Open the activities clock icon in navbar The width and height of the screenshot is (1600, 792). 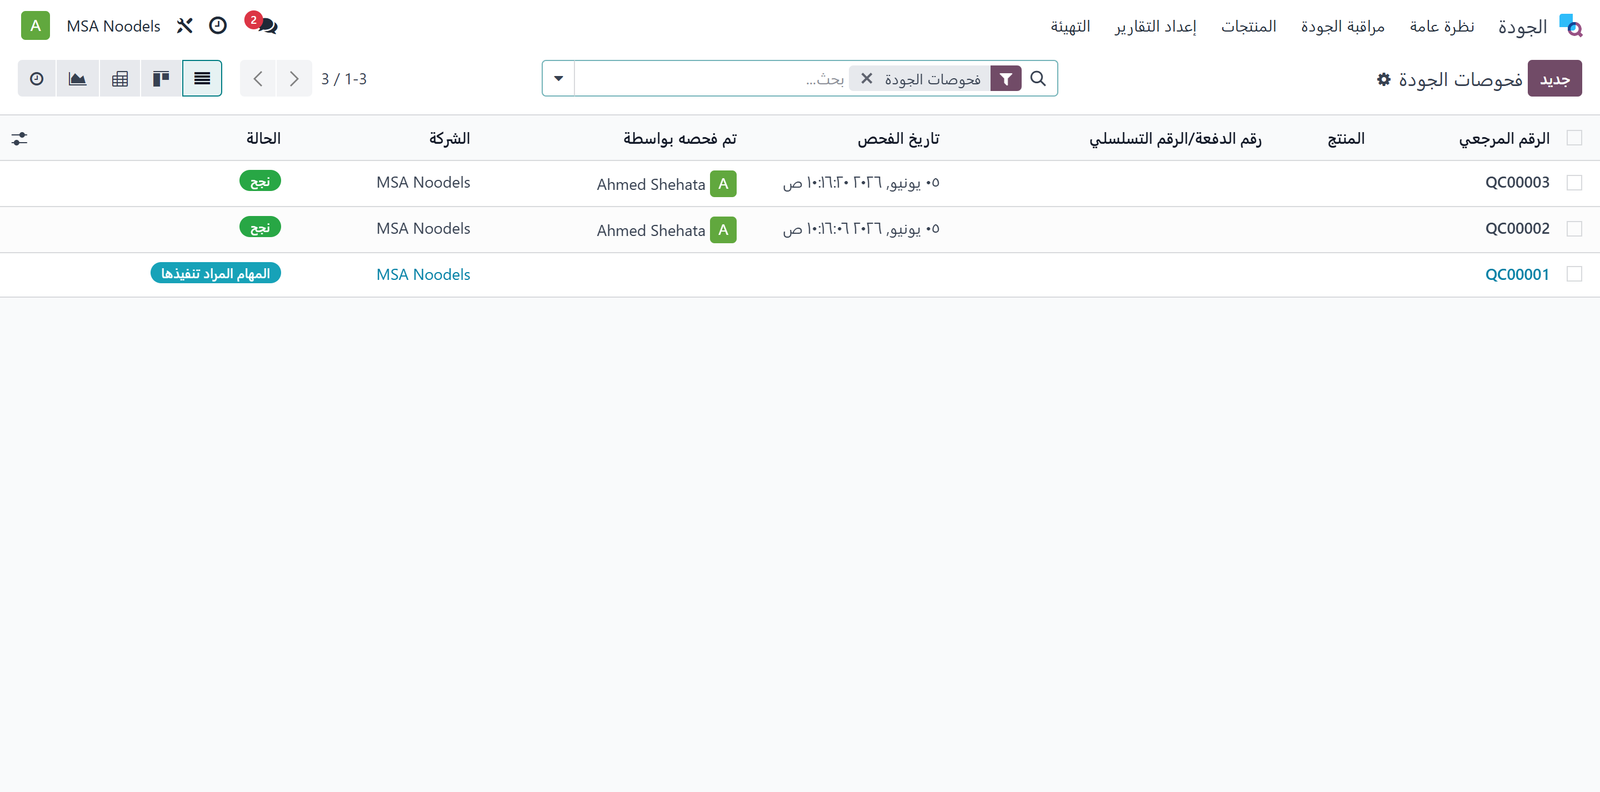[218, 26]
